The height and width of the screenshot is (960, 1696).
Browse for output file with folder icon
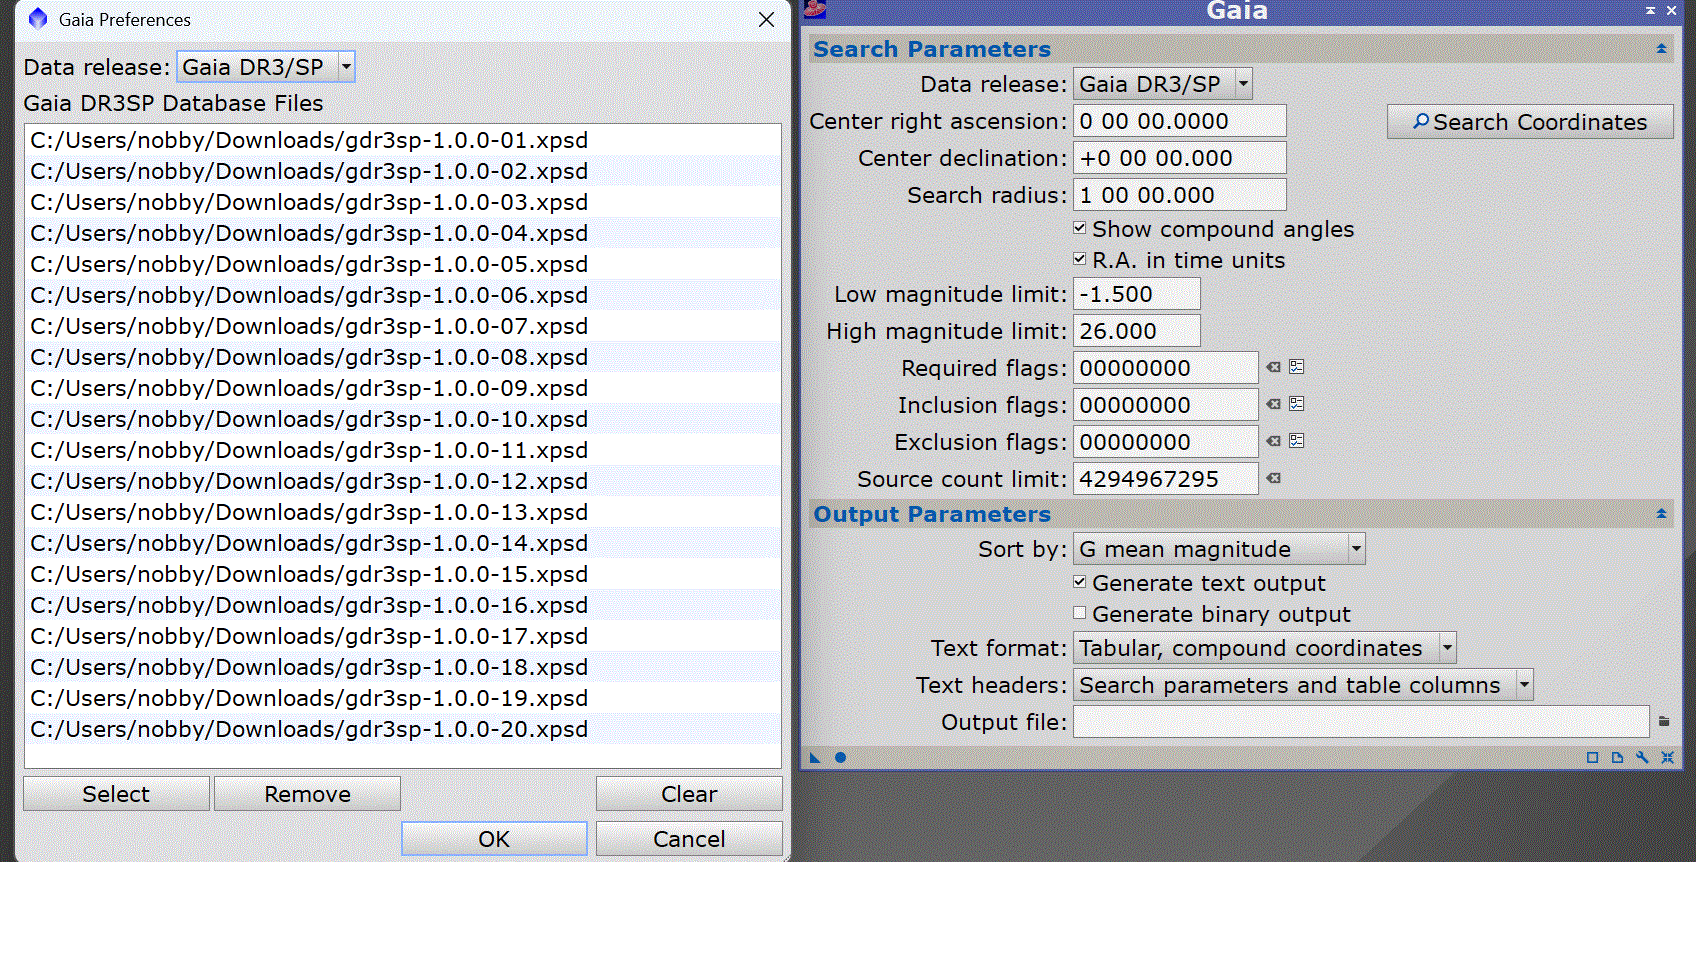point(1664,722)
